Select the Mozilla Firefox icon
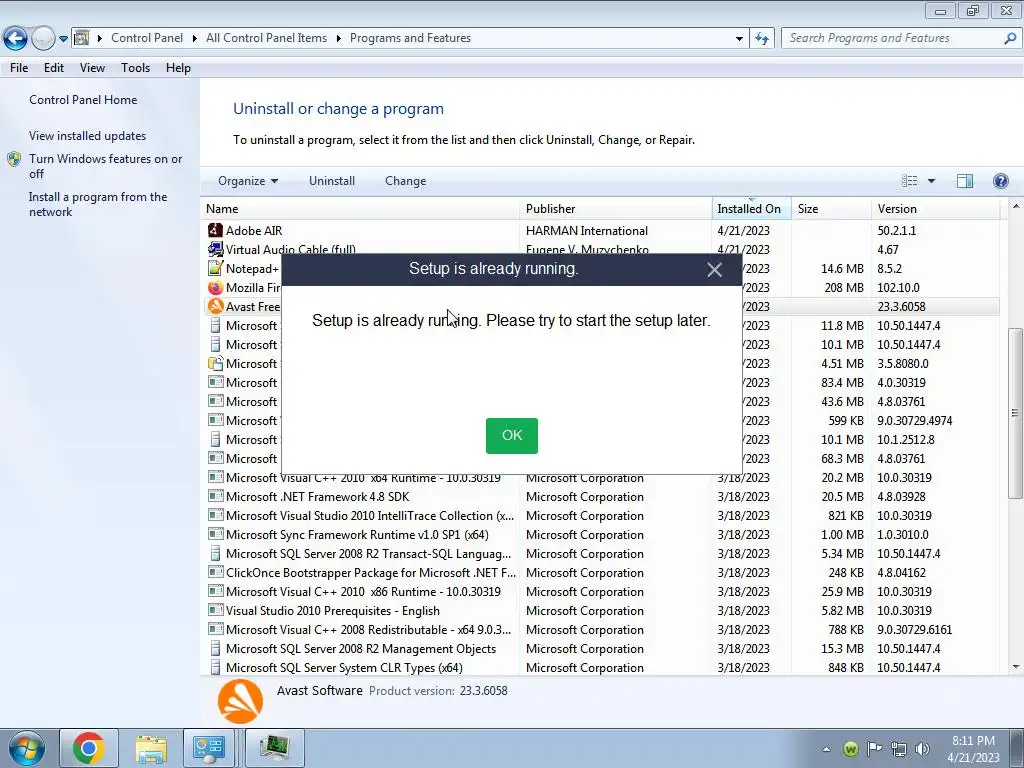Viewport: 1024px width, 768px height. pyautogui.click(x=215, y=287)
